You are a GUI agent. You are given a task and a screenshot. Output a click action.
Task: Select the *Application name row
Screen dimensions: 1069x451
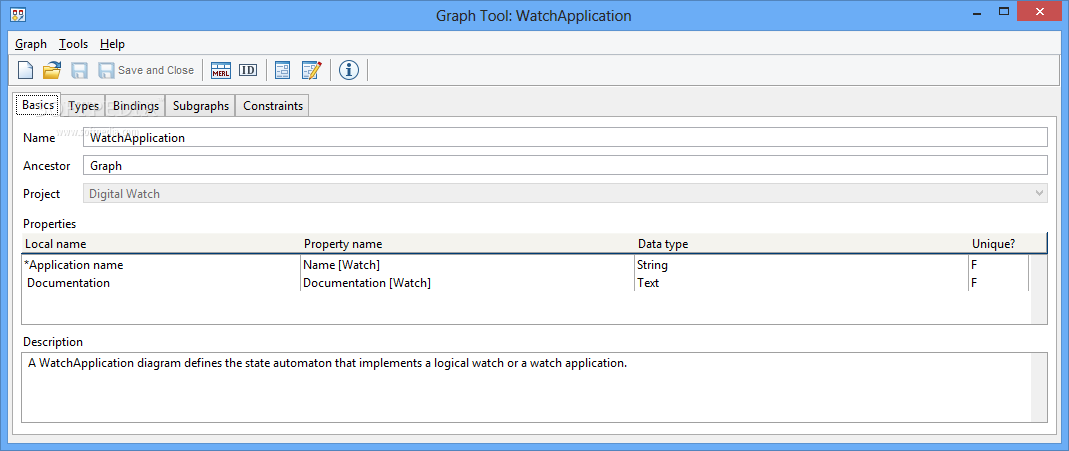[x=525, y=265]
